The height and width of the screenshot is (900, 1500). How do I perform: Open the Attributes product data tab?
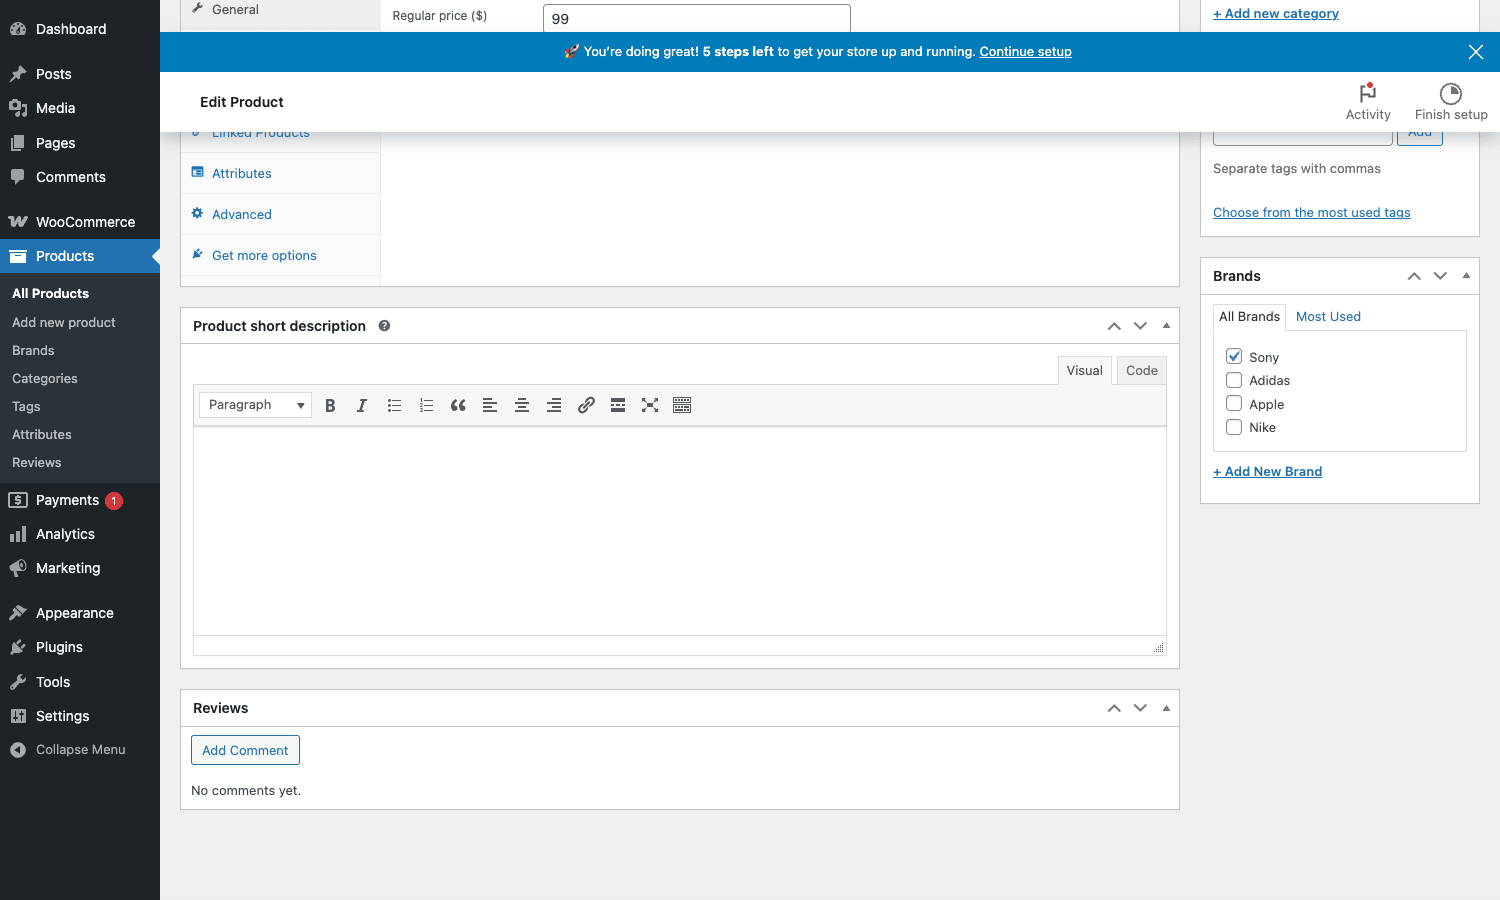click(x=281, y=173)
